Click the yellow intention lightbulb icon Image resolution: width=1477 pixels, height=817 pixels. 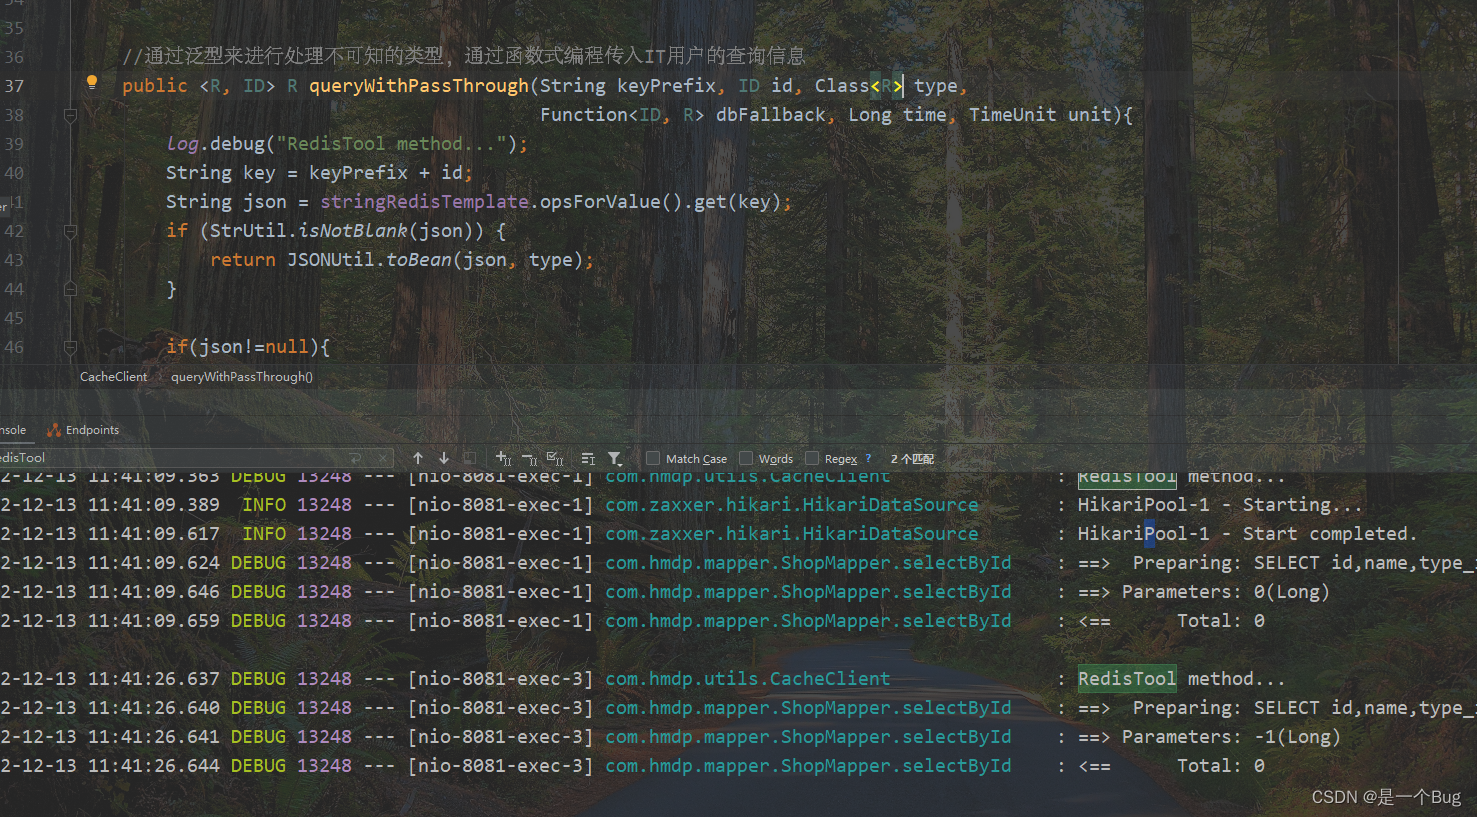click(92, 82)
